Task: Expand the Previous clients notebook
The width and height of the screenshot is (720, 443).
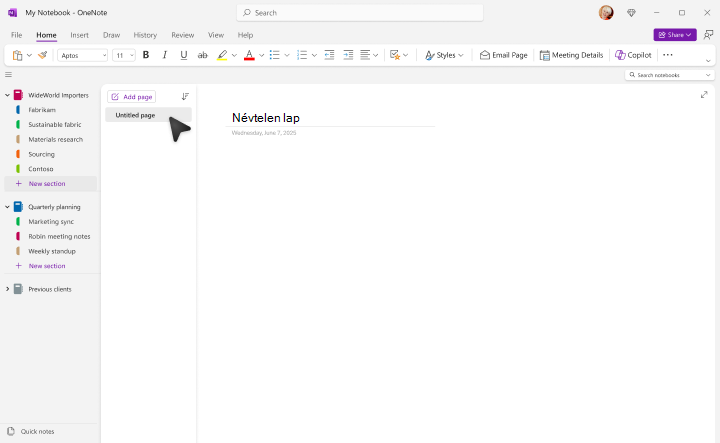Action: click(7, 289)
